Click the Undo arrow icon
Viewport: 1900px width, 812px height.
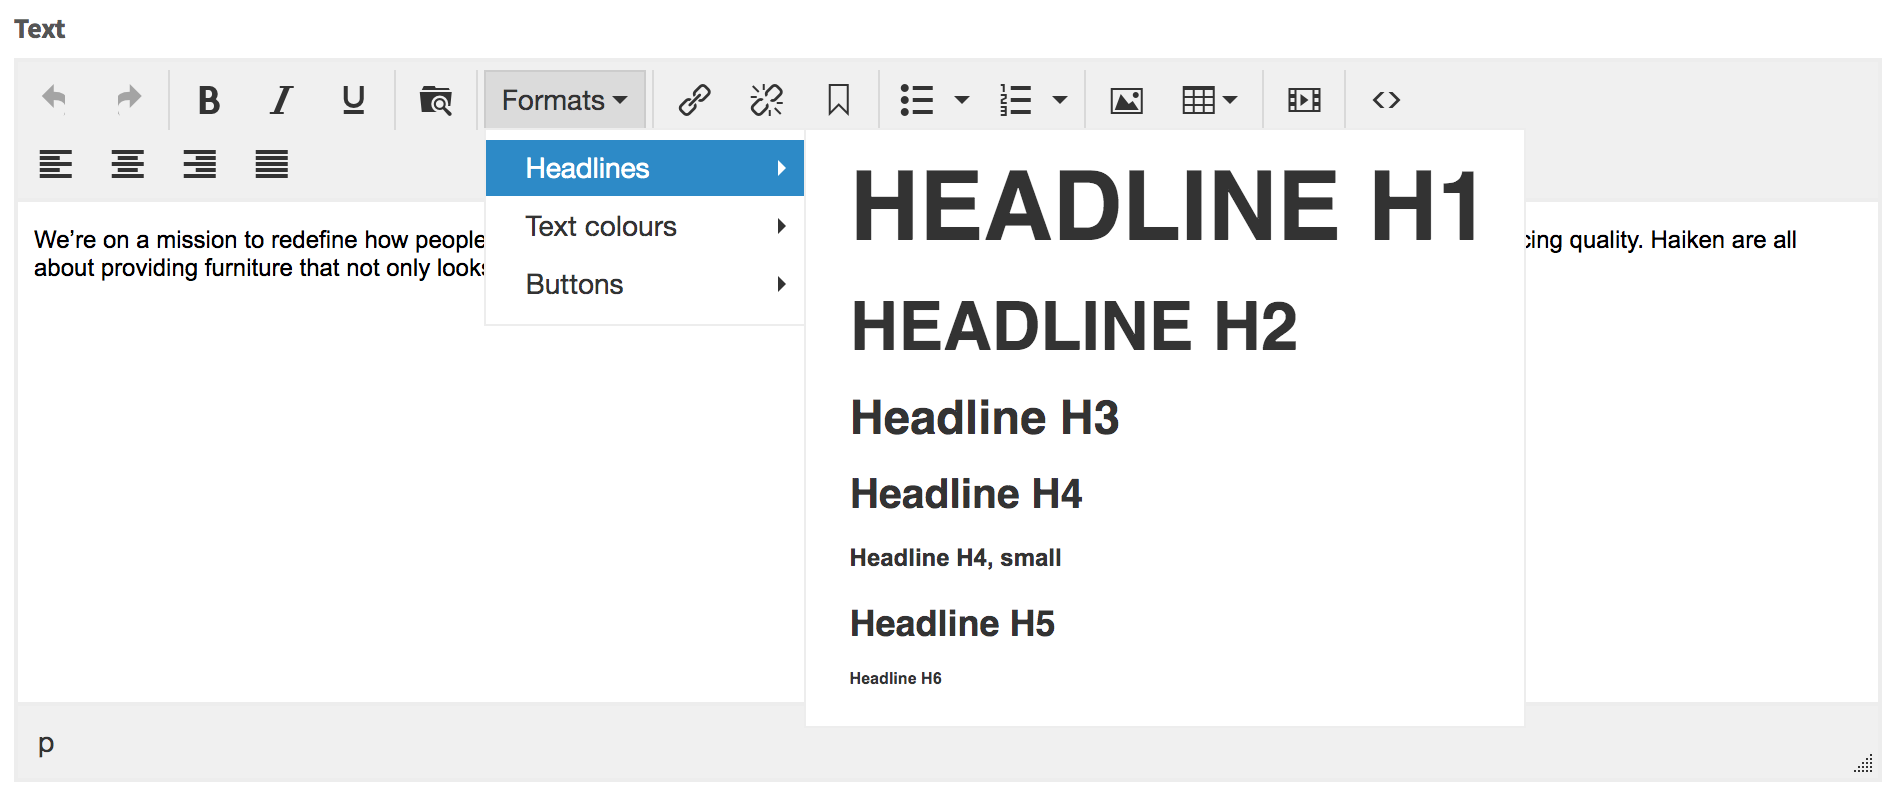point(54,100)
